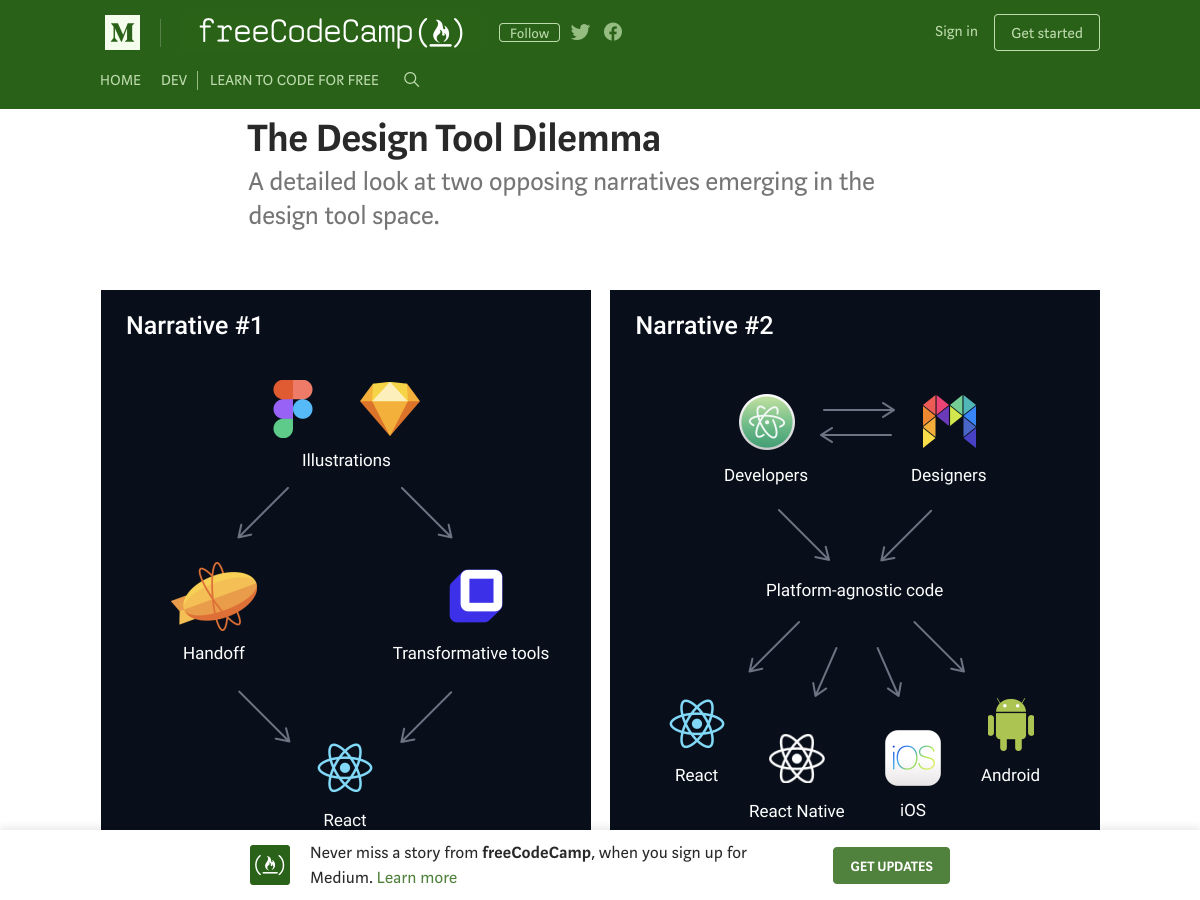
Task: Click the iOS app icon
Action: pos(912,758)
